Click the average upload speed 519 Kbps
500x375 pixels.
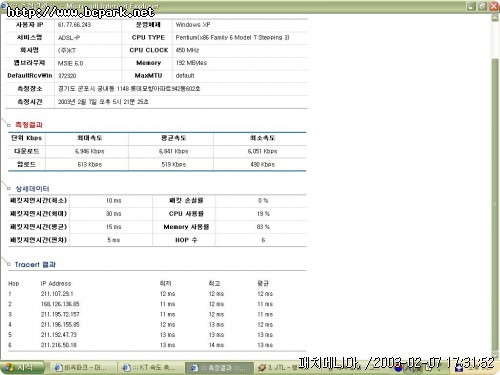[x=174, y=164]
